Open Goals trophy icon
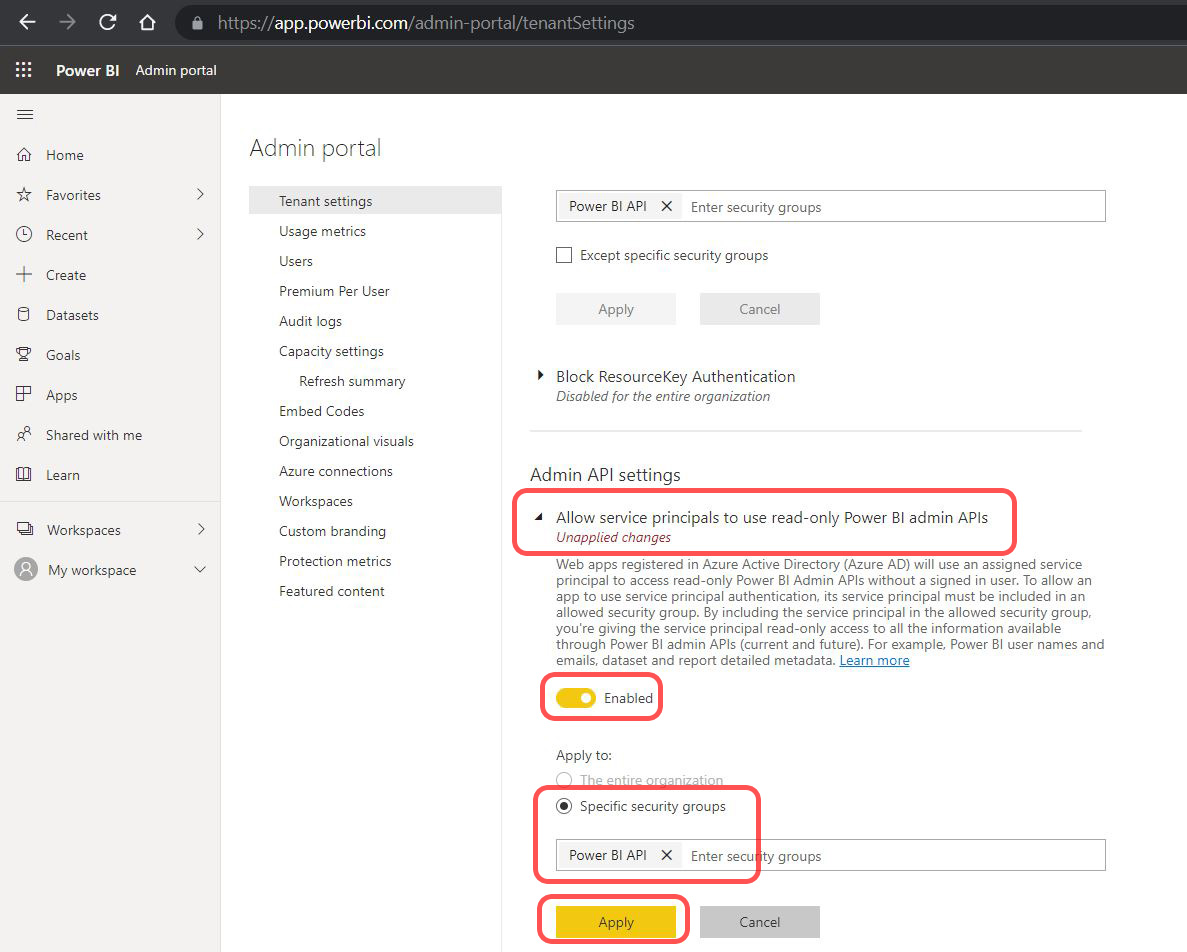This screenshot has width=1187, height=952. pyautogui.click(x=25, y=355)
